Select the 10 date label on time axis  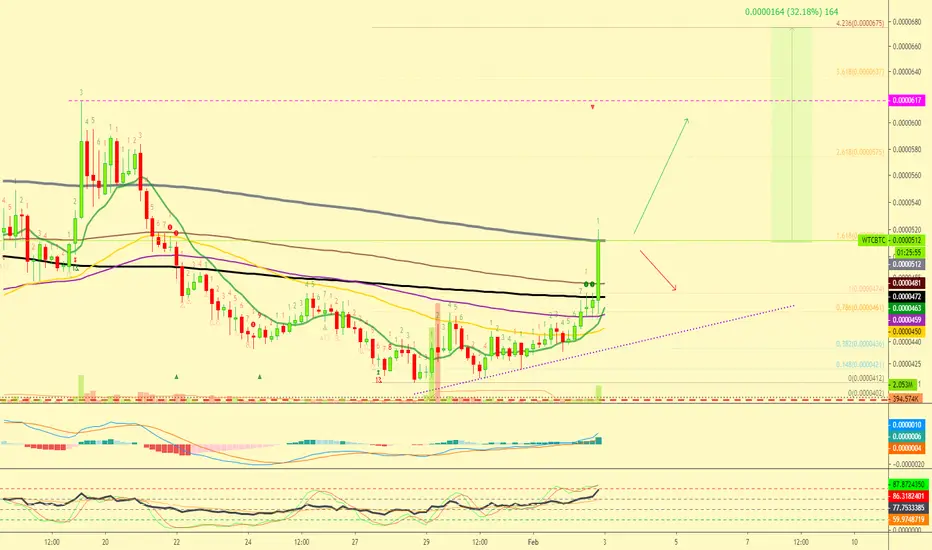tap(854, 542)
